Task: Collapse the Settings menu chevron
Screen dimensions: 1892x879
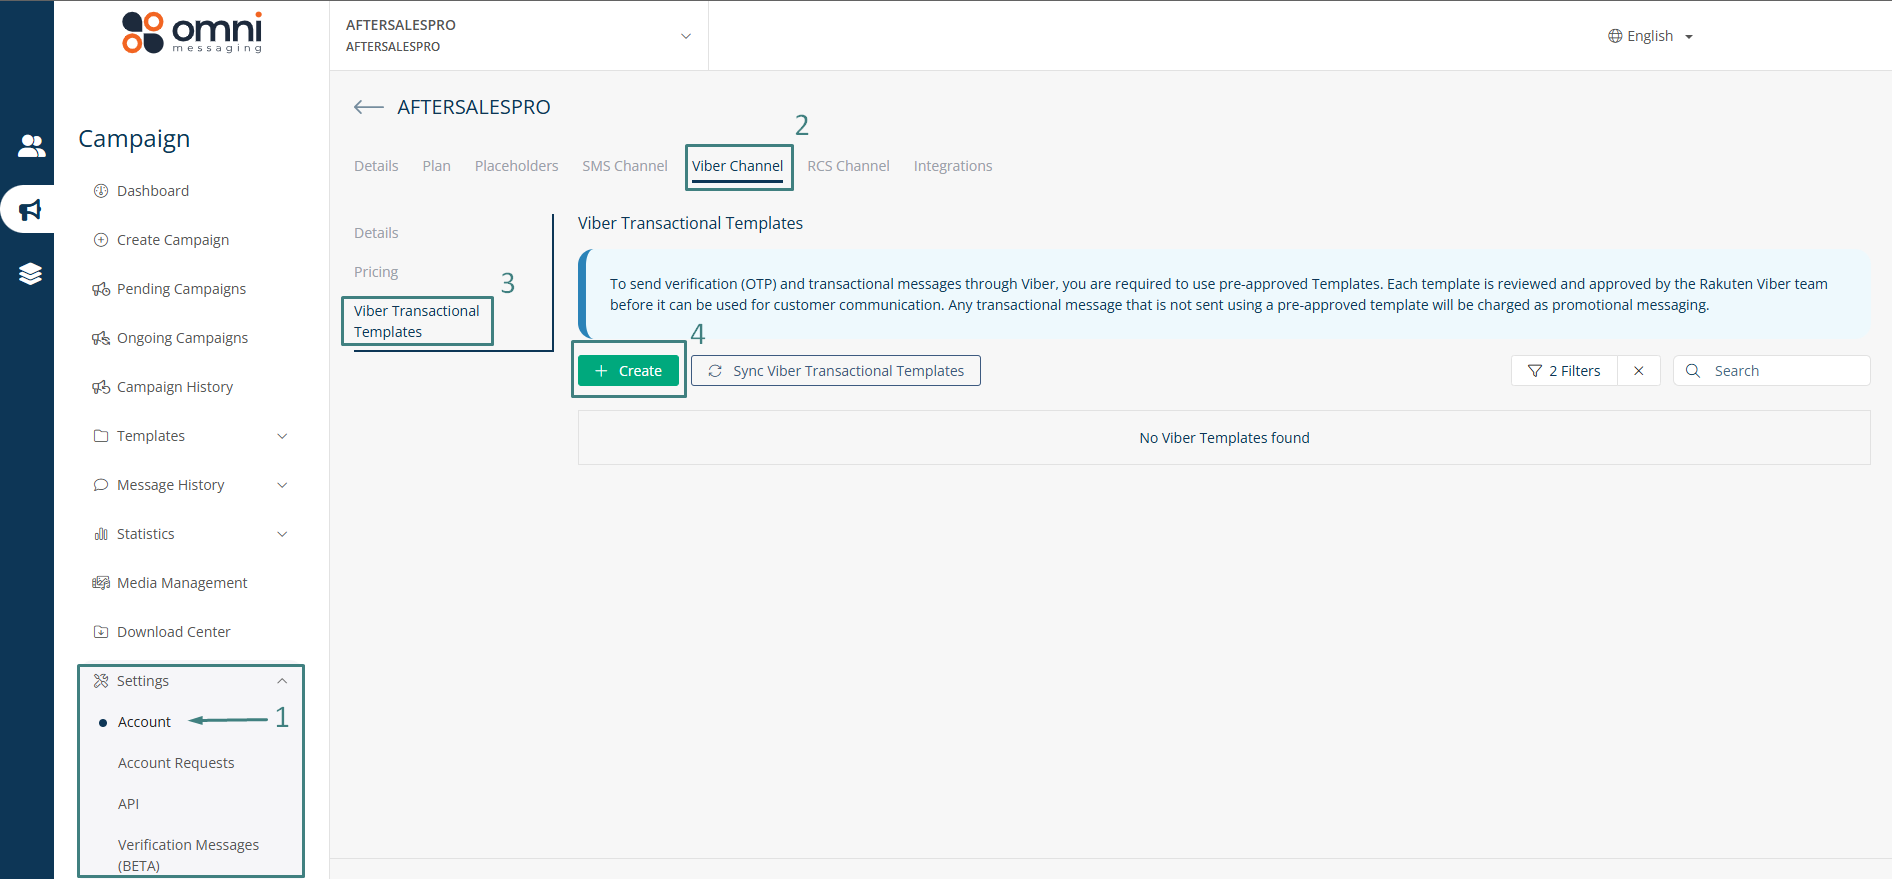Action: (x=282, y=681)
